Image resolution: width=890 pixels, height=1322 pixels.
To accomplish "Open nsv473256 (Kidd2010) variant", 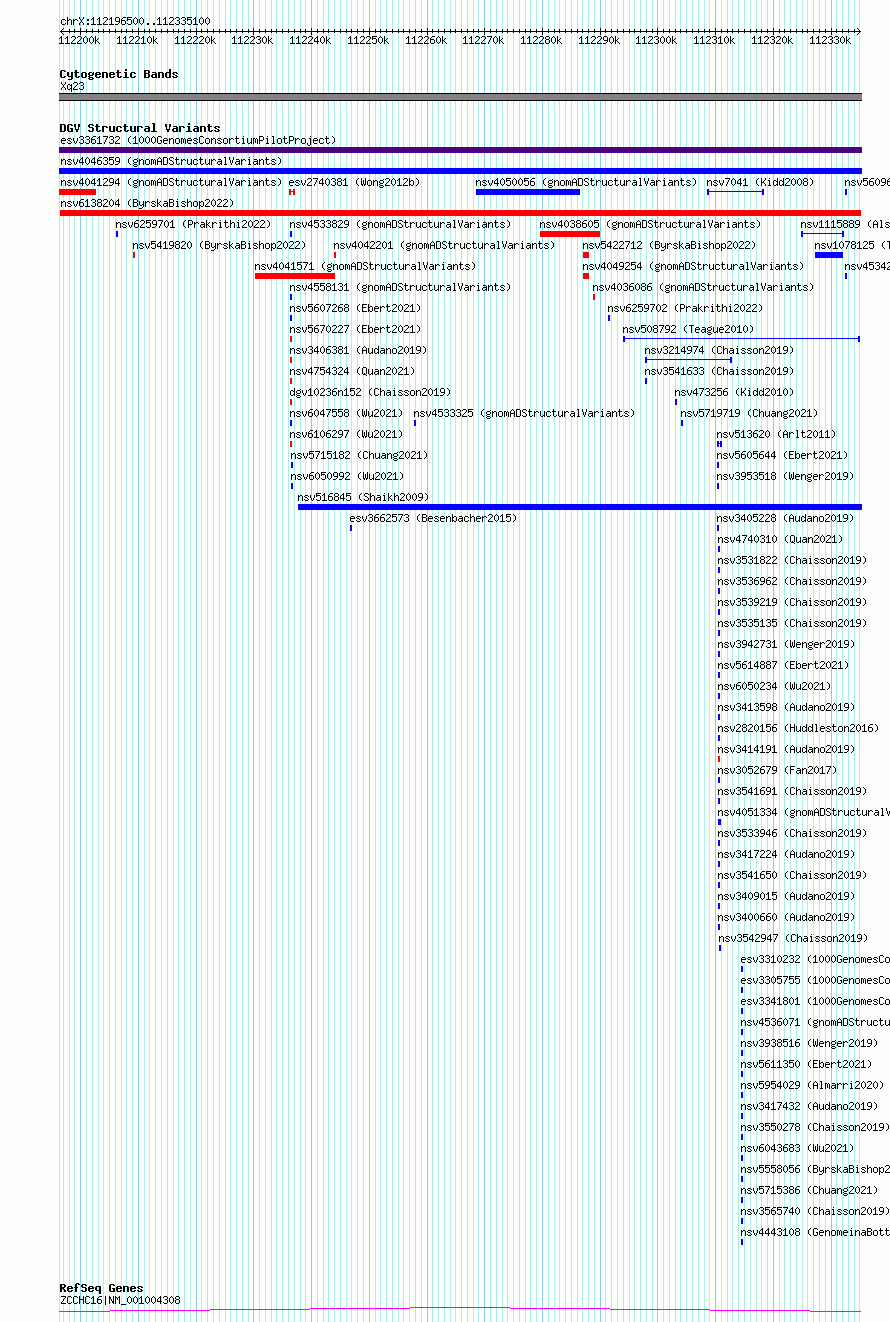I will pyautogui.click(x=734, y=393).
